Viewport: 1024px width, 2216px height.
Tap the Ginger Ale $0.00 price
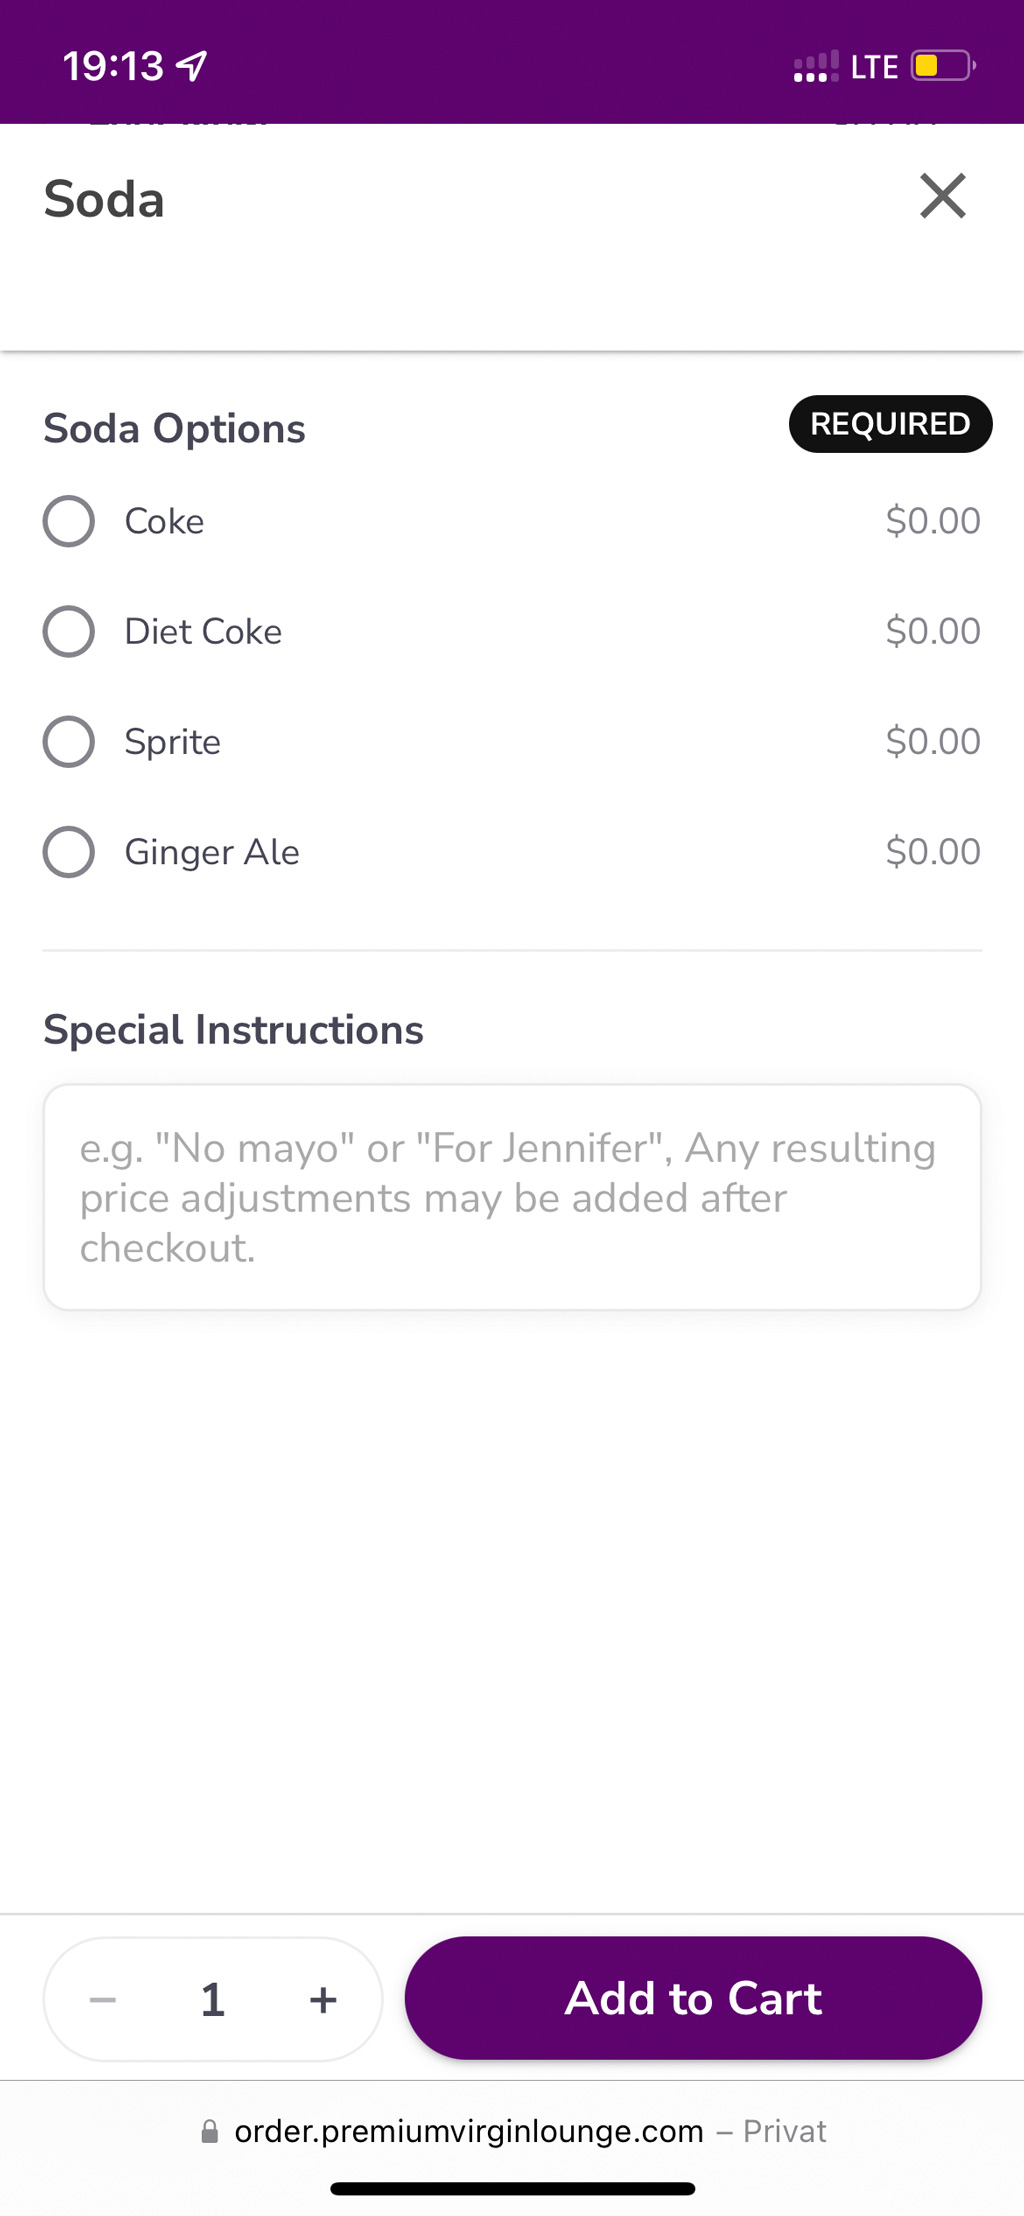click(932, 852)
